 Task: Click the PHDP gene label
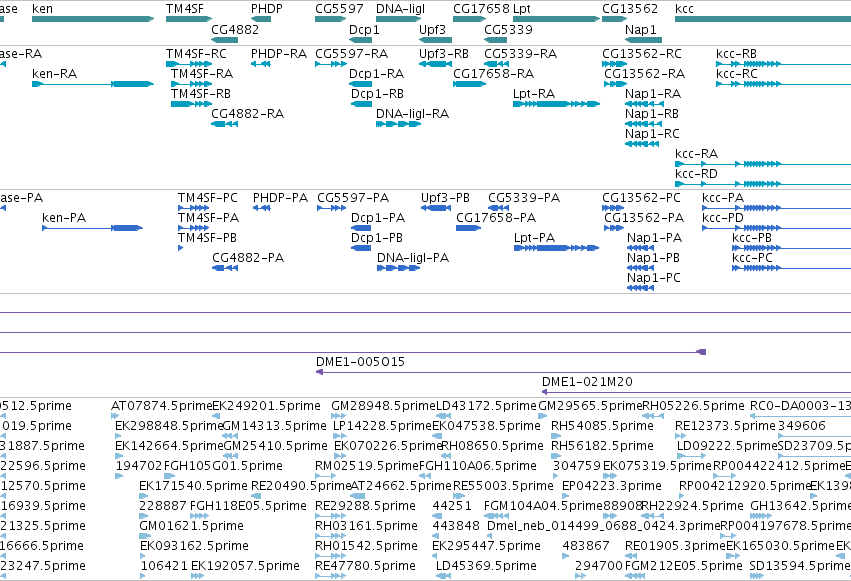(x=266, y=9)
